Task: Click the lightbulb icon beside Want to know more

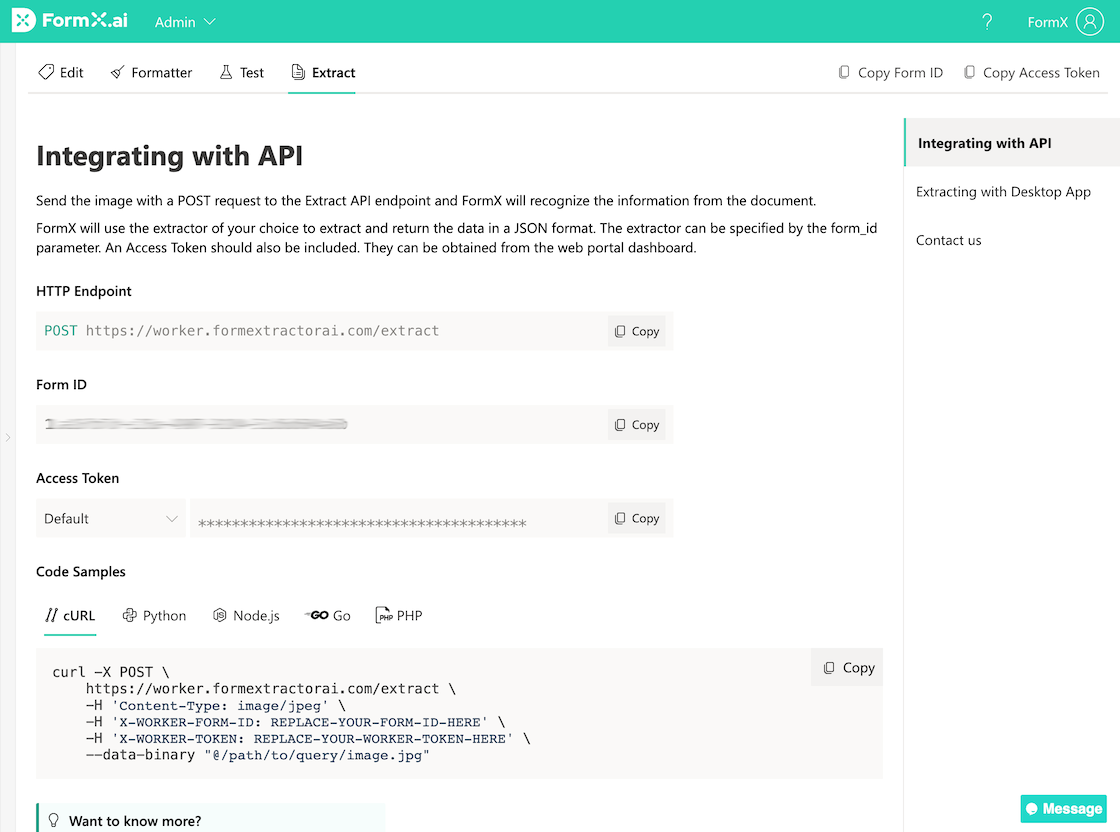Action: click(54, 821)
